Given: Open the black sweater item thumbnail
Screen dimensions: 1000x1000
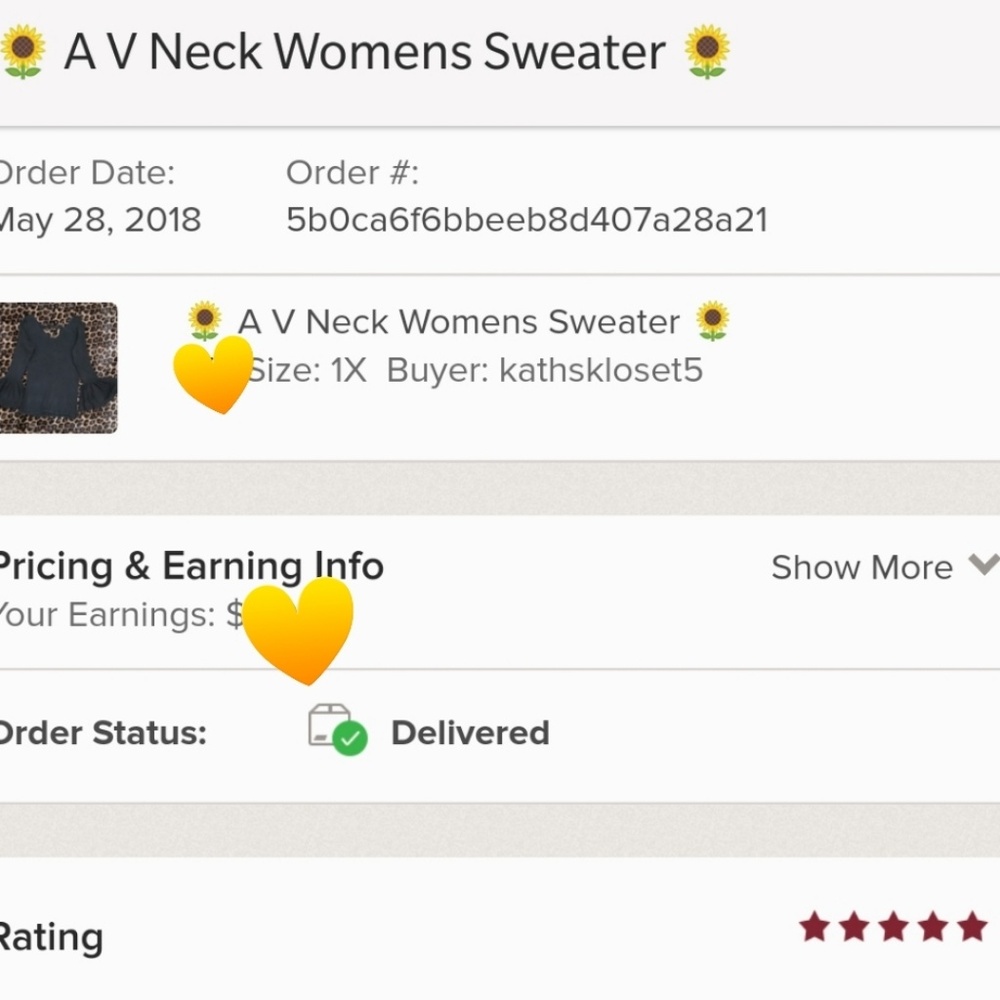Looking at the screenshot, I should 58,368.
